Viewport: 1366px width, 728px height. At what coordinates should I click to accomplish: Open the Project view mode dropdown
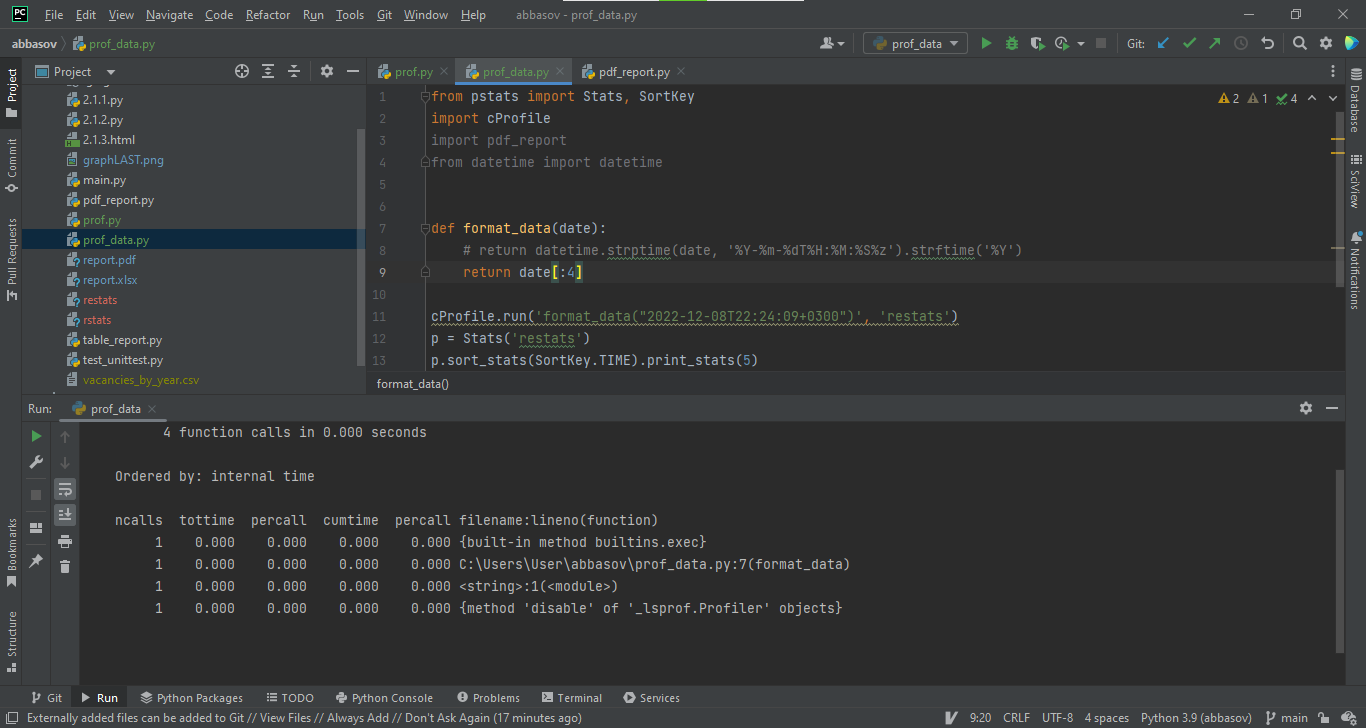click(110, 71)
